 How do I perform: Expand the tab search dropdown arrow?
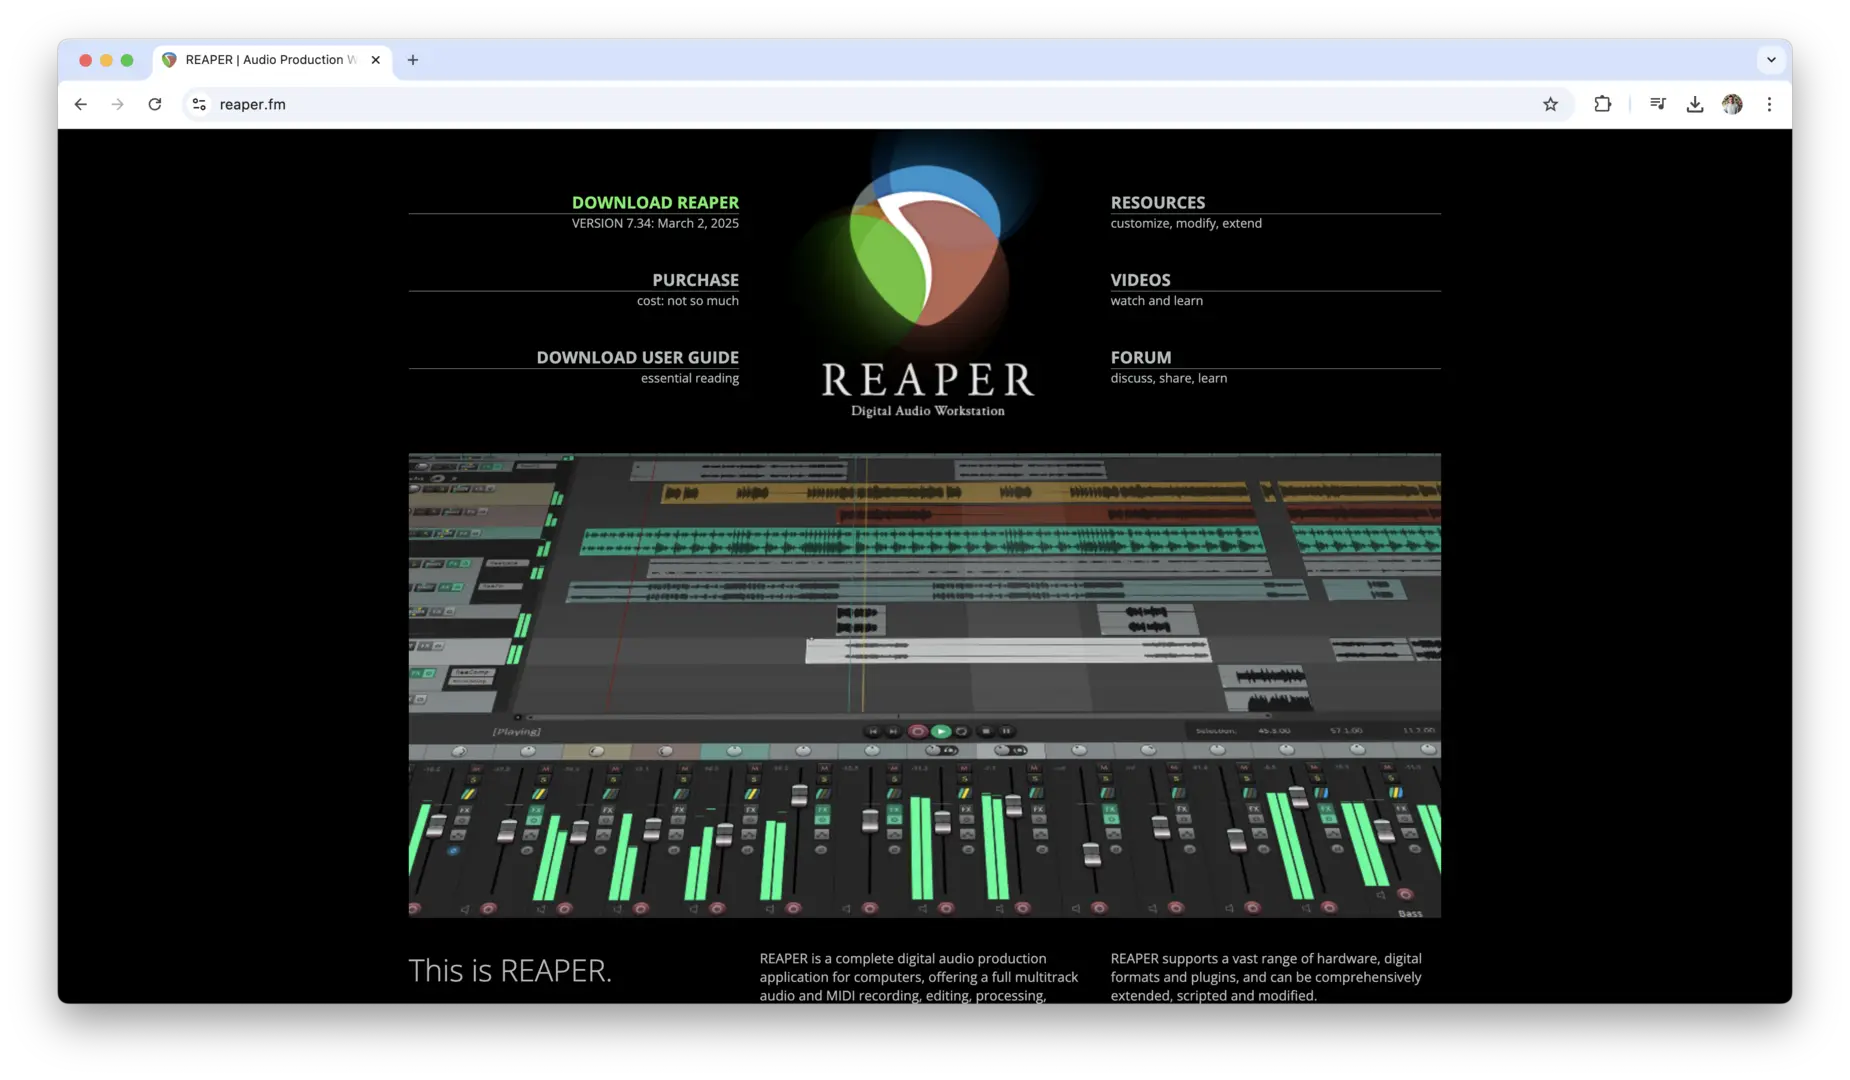point(1771,60)
